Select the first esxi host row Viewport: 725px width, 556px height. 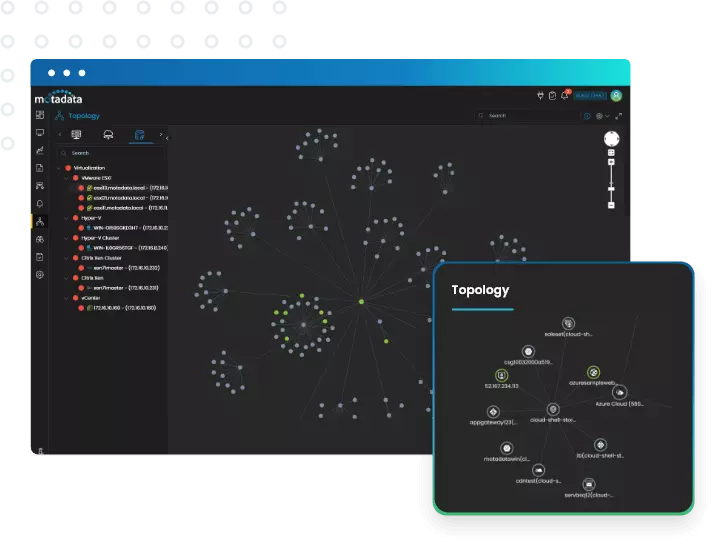123,188
